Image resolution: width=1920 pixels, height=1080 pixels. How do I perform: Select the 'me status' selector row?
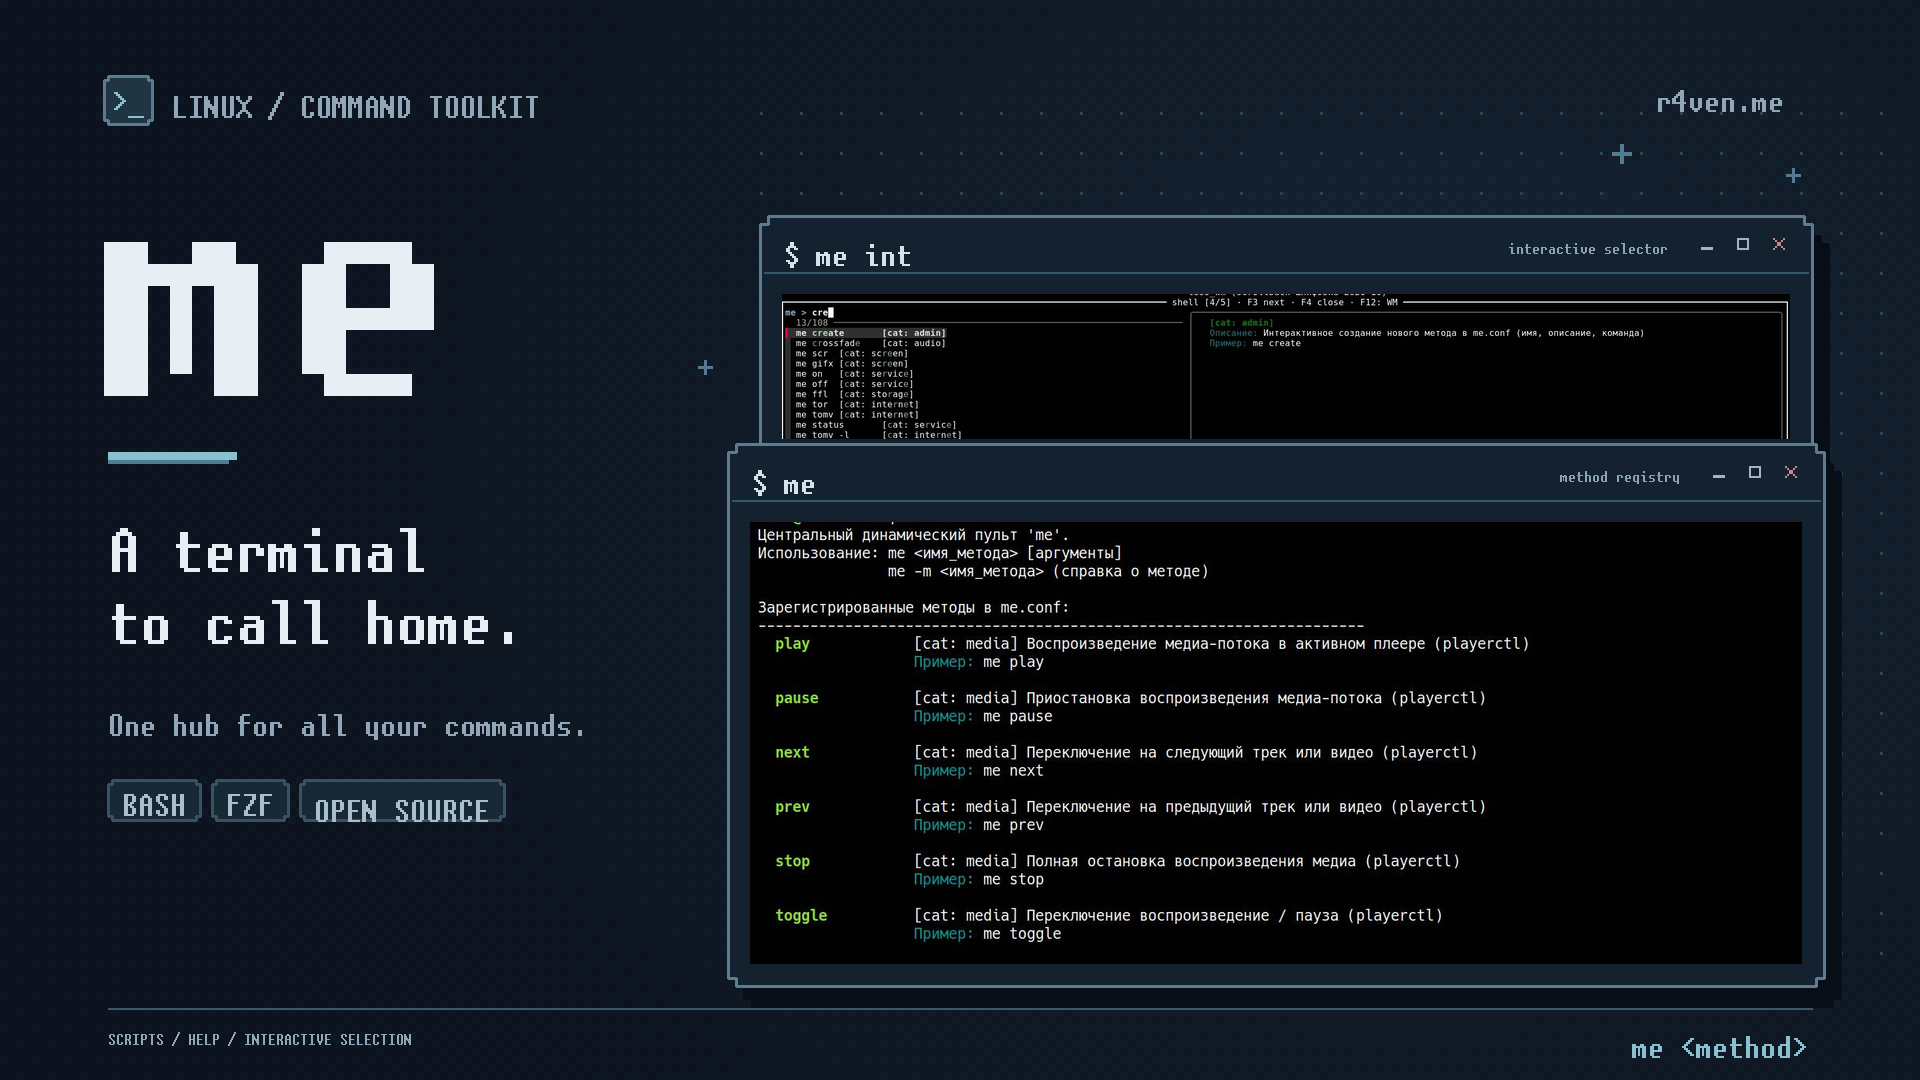point(875,425)
